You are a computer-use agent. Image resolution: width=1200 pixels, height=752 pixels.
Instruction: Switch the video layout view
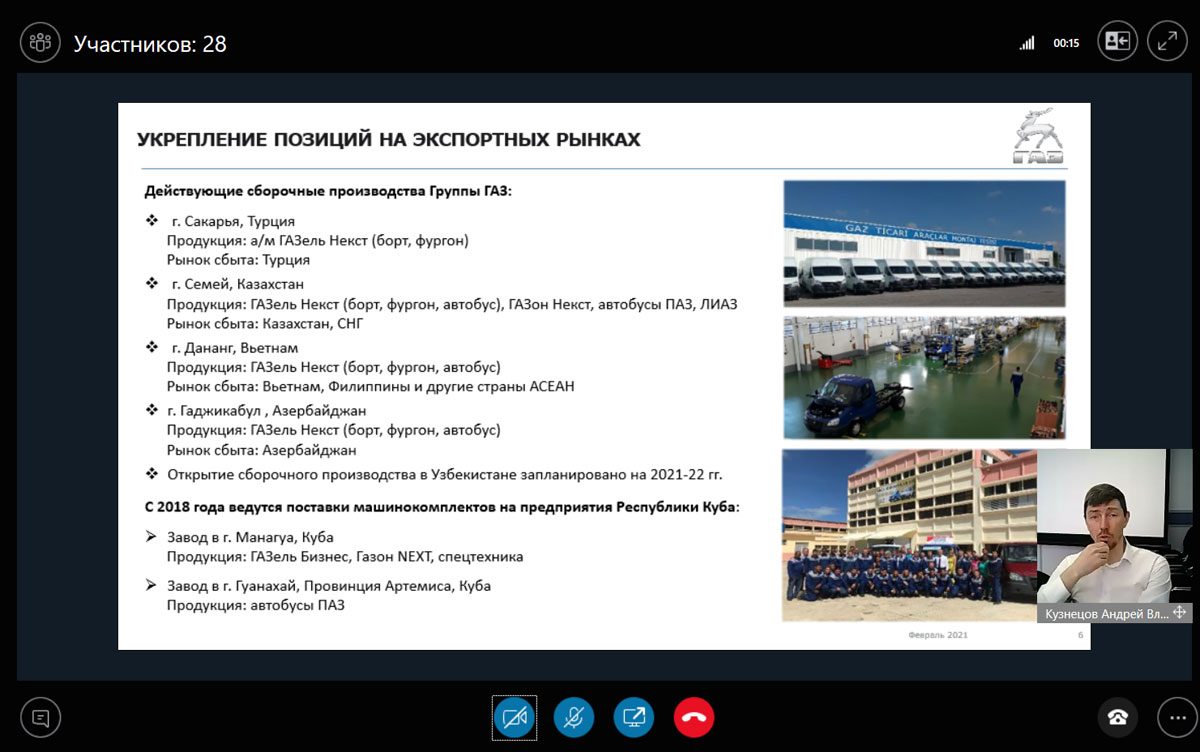[1117, 42]
